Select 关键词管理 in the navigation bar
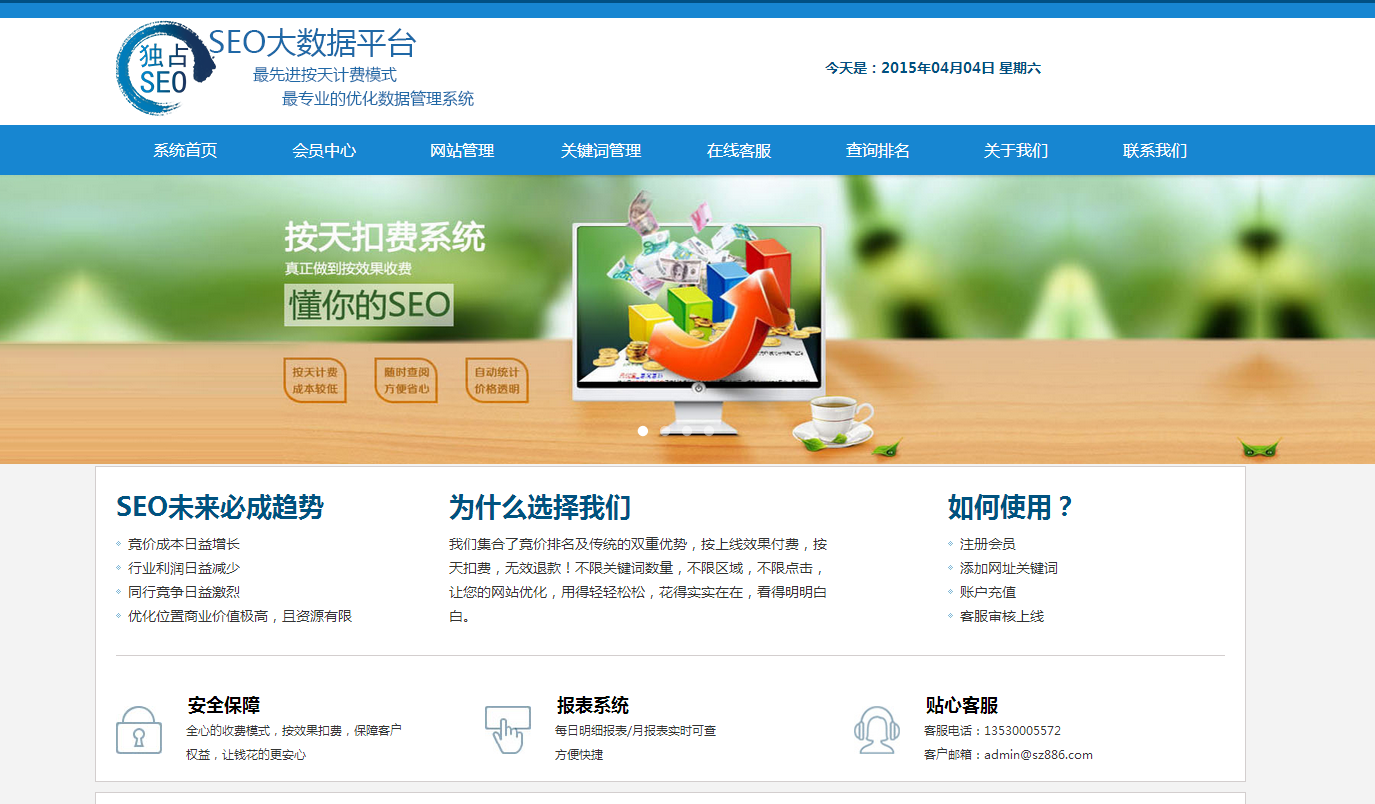Screen dimensions: 1375x804 click(x=601, y=151)
